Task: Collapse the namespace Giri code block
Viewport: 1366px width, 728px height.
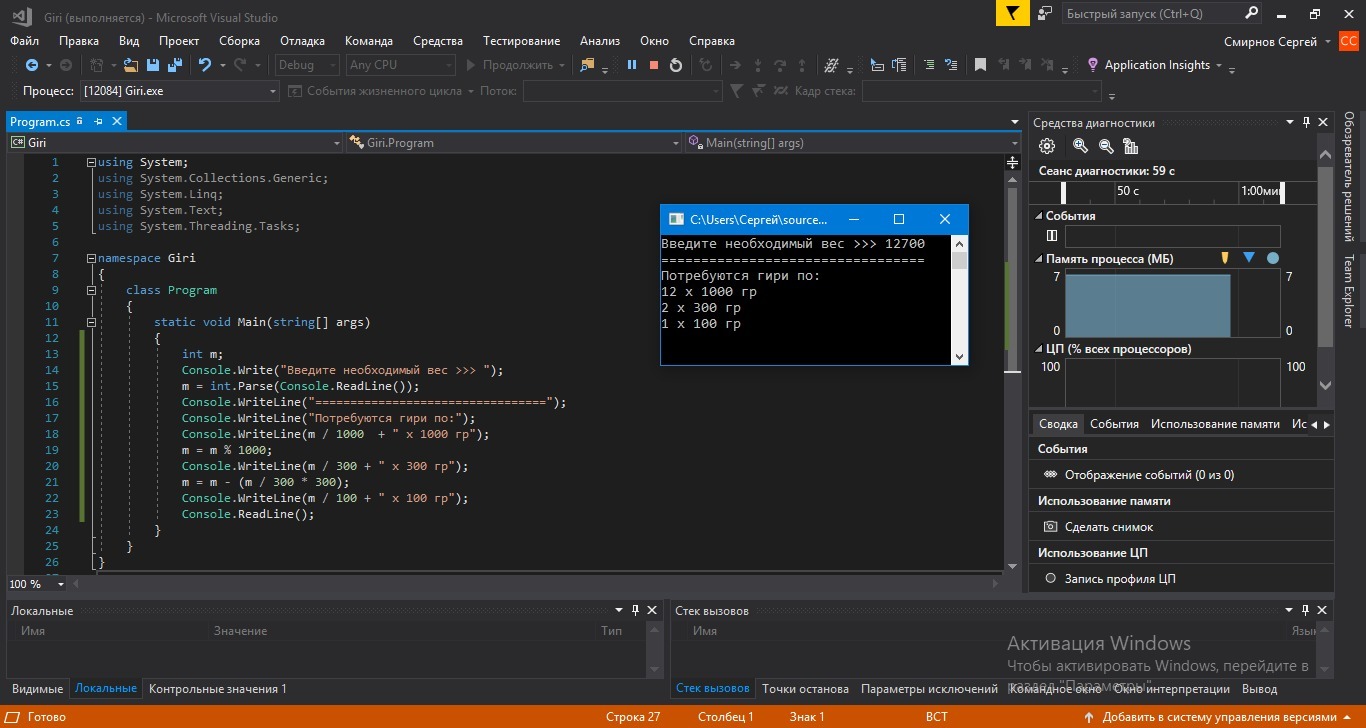Action: 91,258
